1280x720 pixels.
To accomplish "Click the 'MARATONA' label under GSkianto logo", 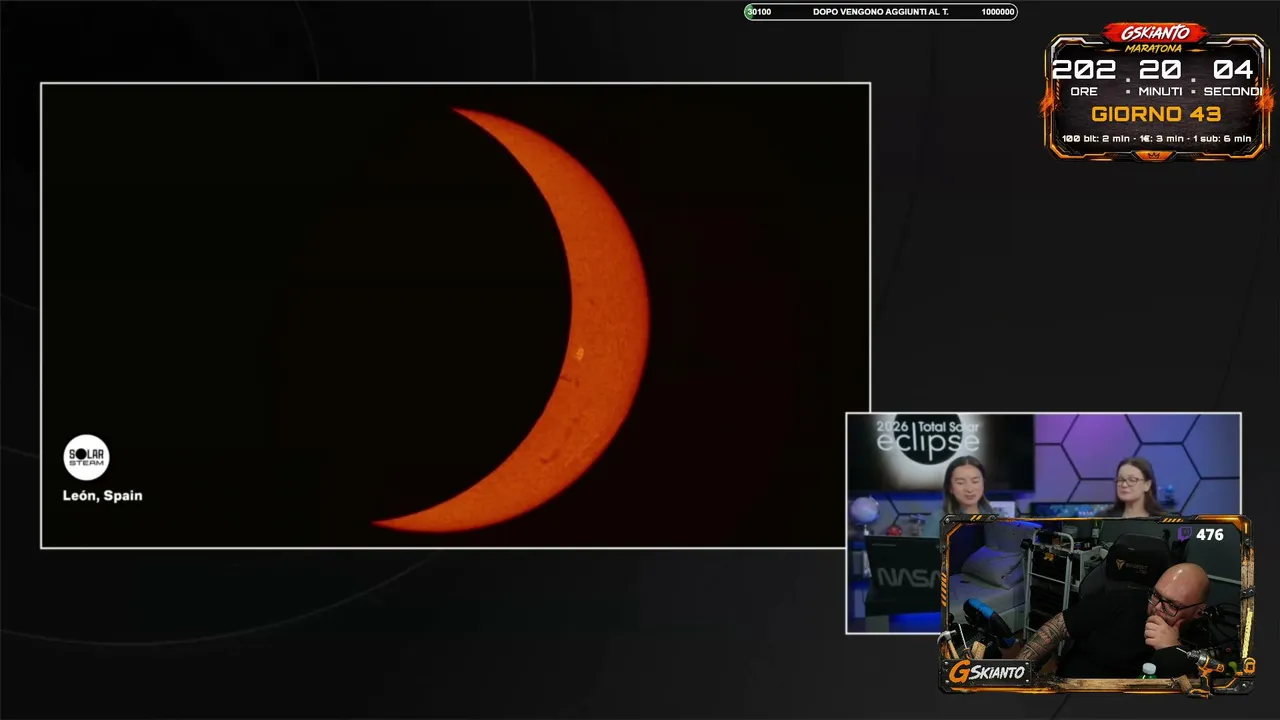I will click(1155, 48).
